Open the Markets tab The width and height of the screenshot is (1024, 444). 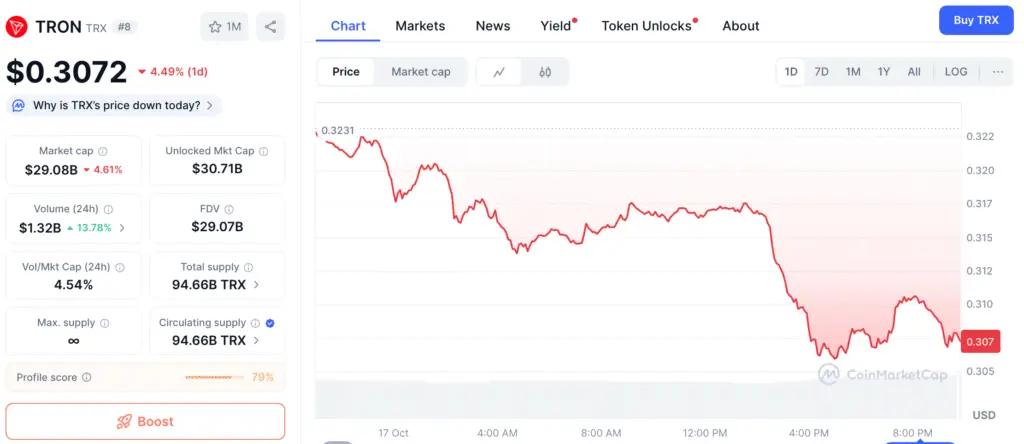tap(420, 26)
